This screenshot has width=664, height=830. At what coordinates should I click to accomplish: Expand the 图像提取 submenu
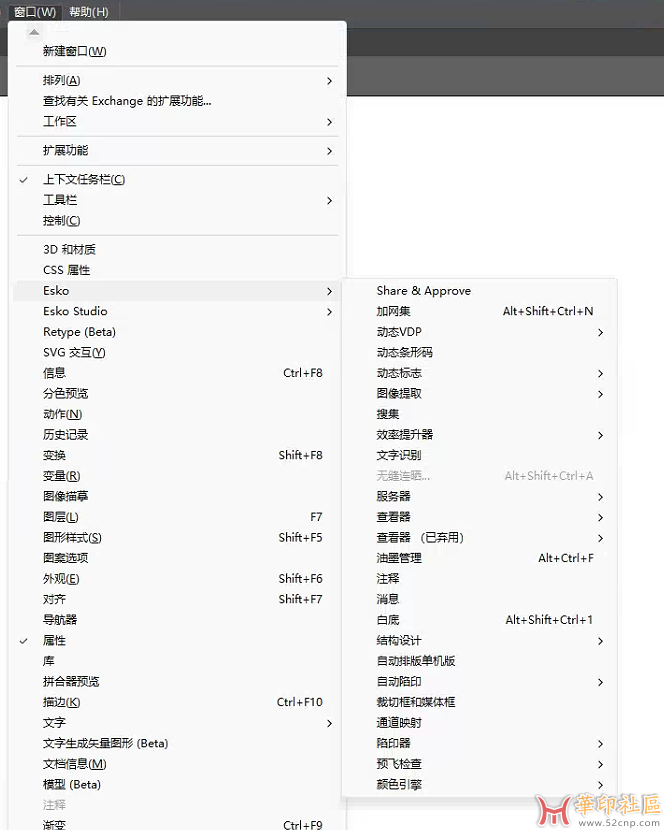479,394
